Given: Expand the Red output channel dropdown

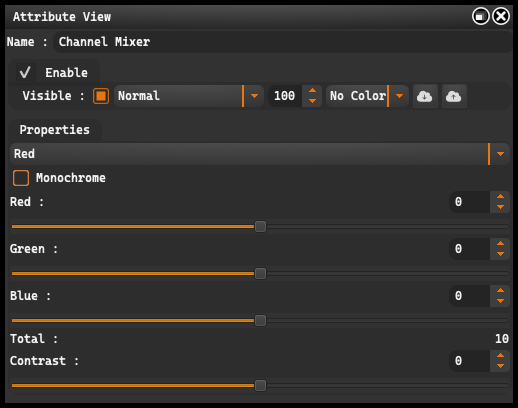Looking at the screenshot, I should [x=260, y=154].
